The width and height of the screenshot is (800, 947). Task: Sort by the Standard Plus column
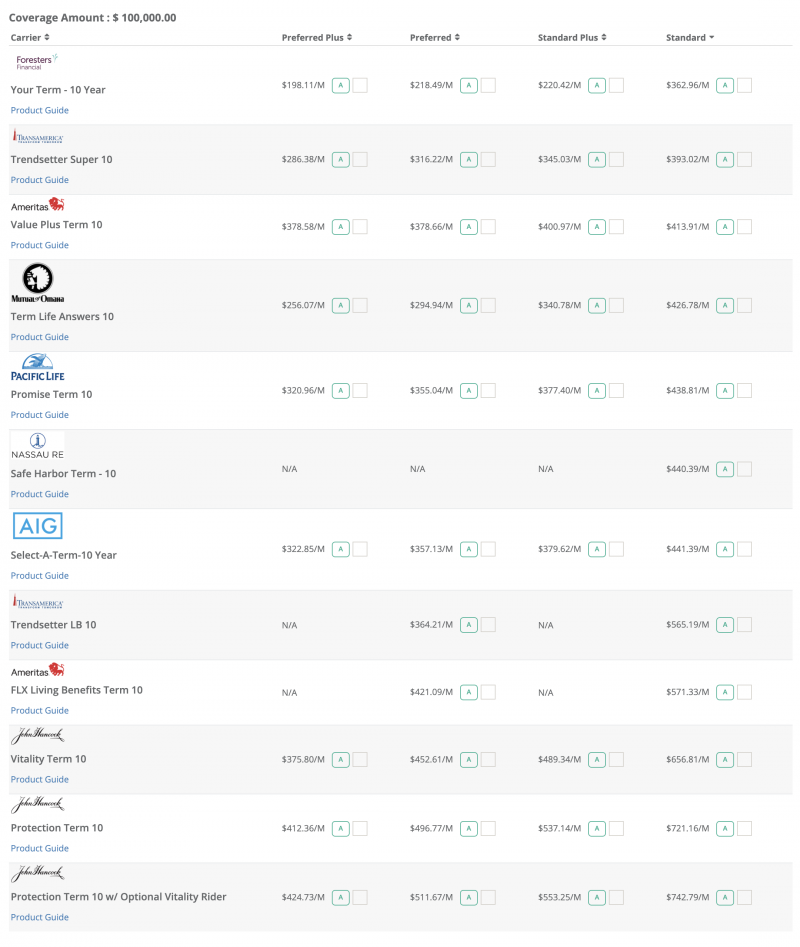coord(572,37)
